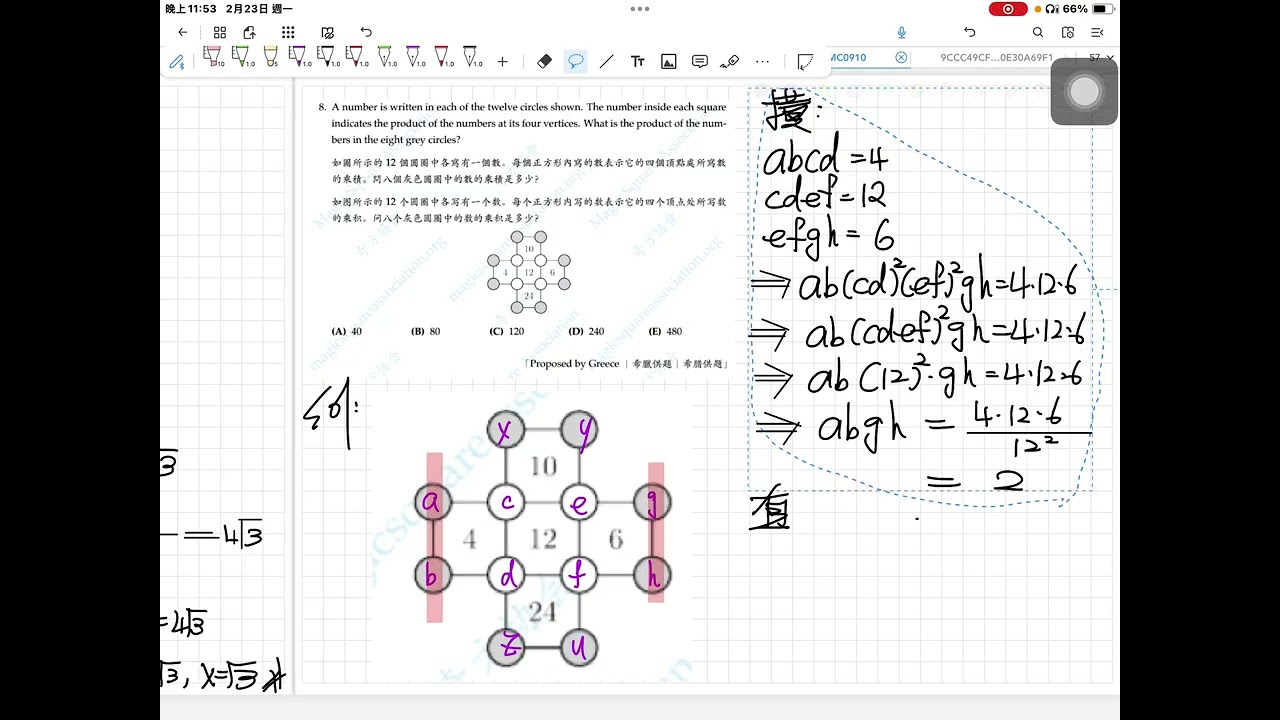Toggle the read-only mode book icon
This screenshot has height=720, width=1280.
(x=328, y=33)
